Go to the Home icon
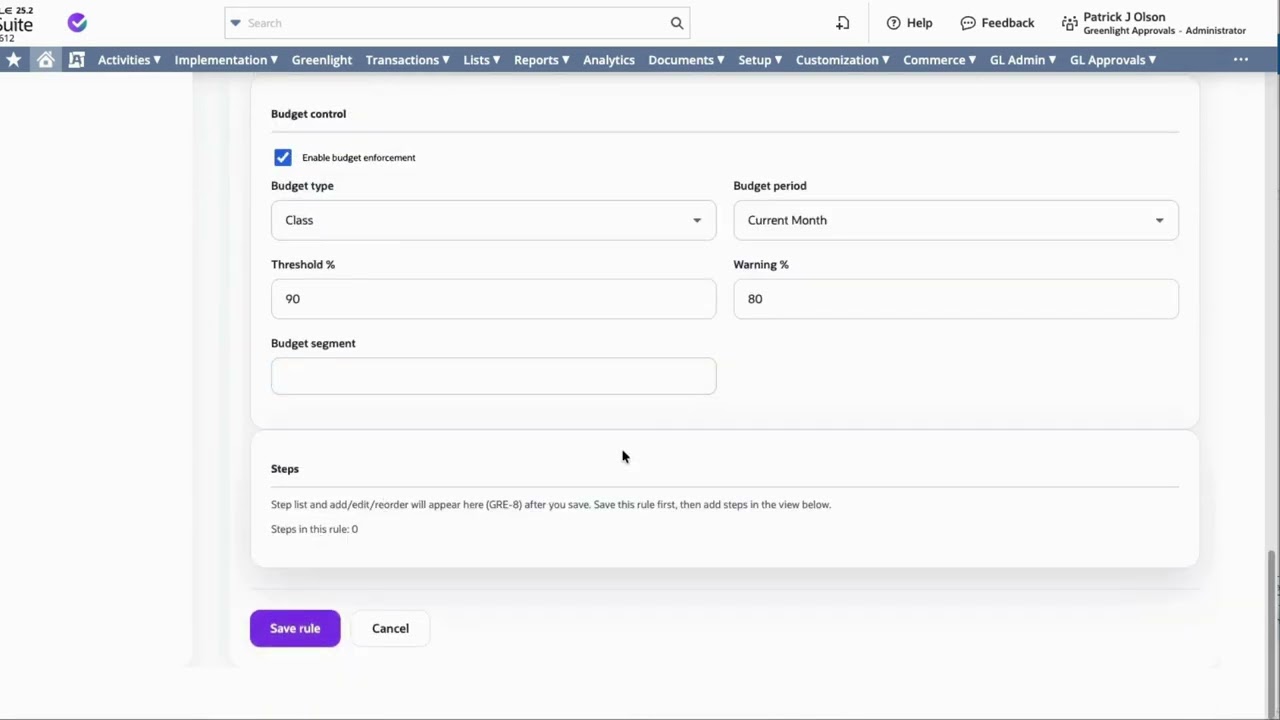The image size is (1280, 720). click(45, 60)
